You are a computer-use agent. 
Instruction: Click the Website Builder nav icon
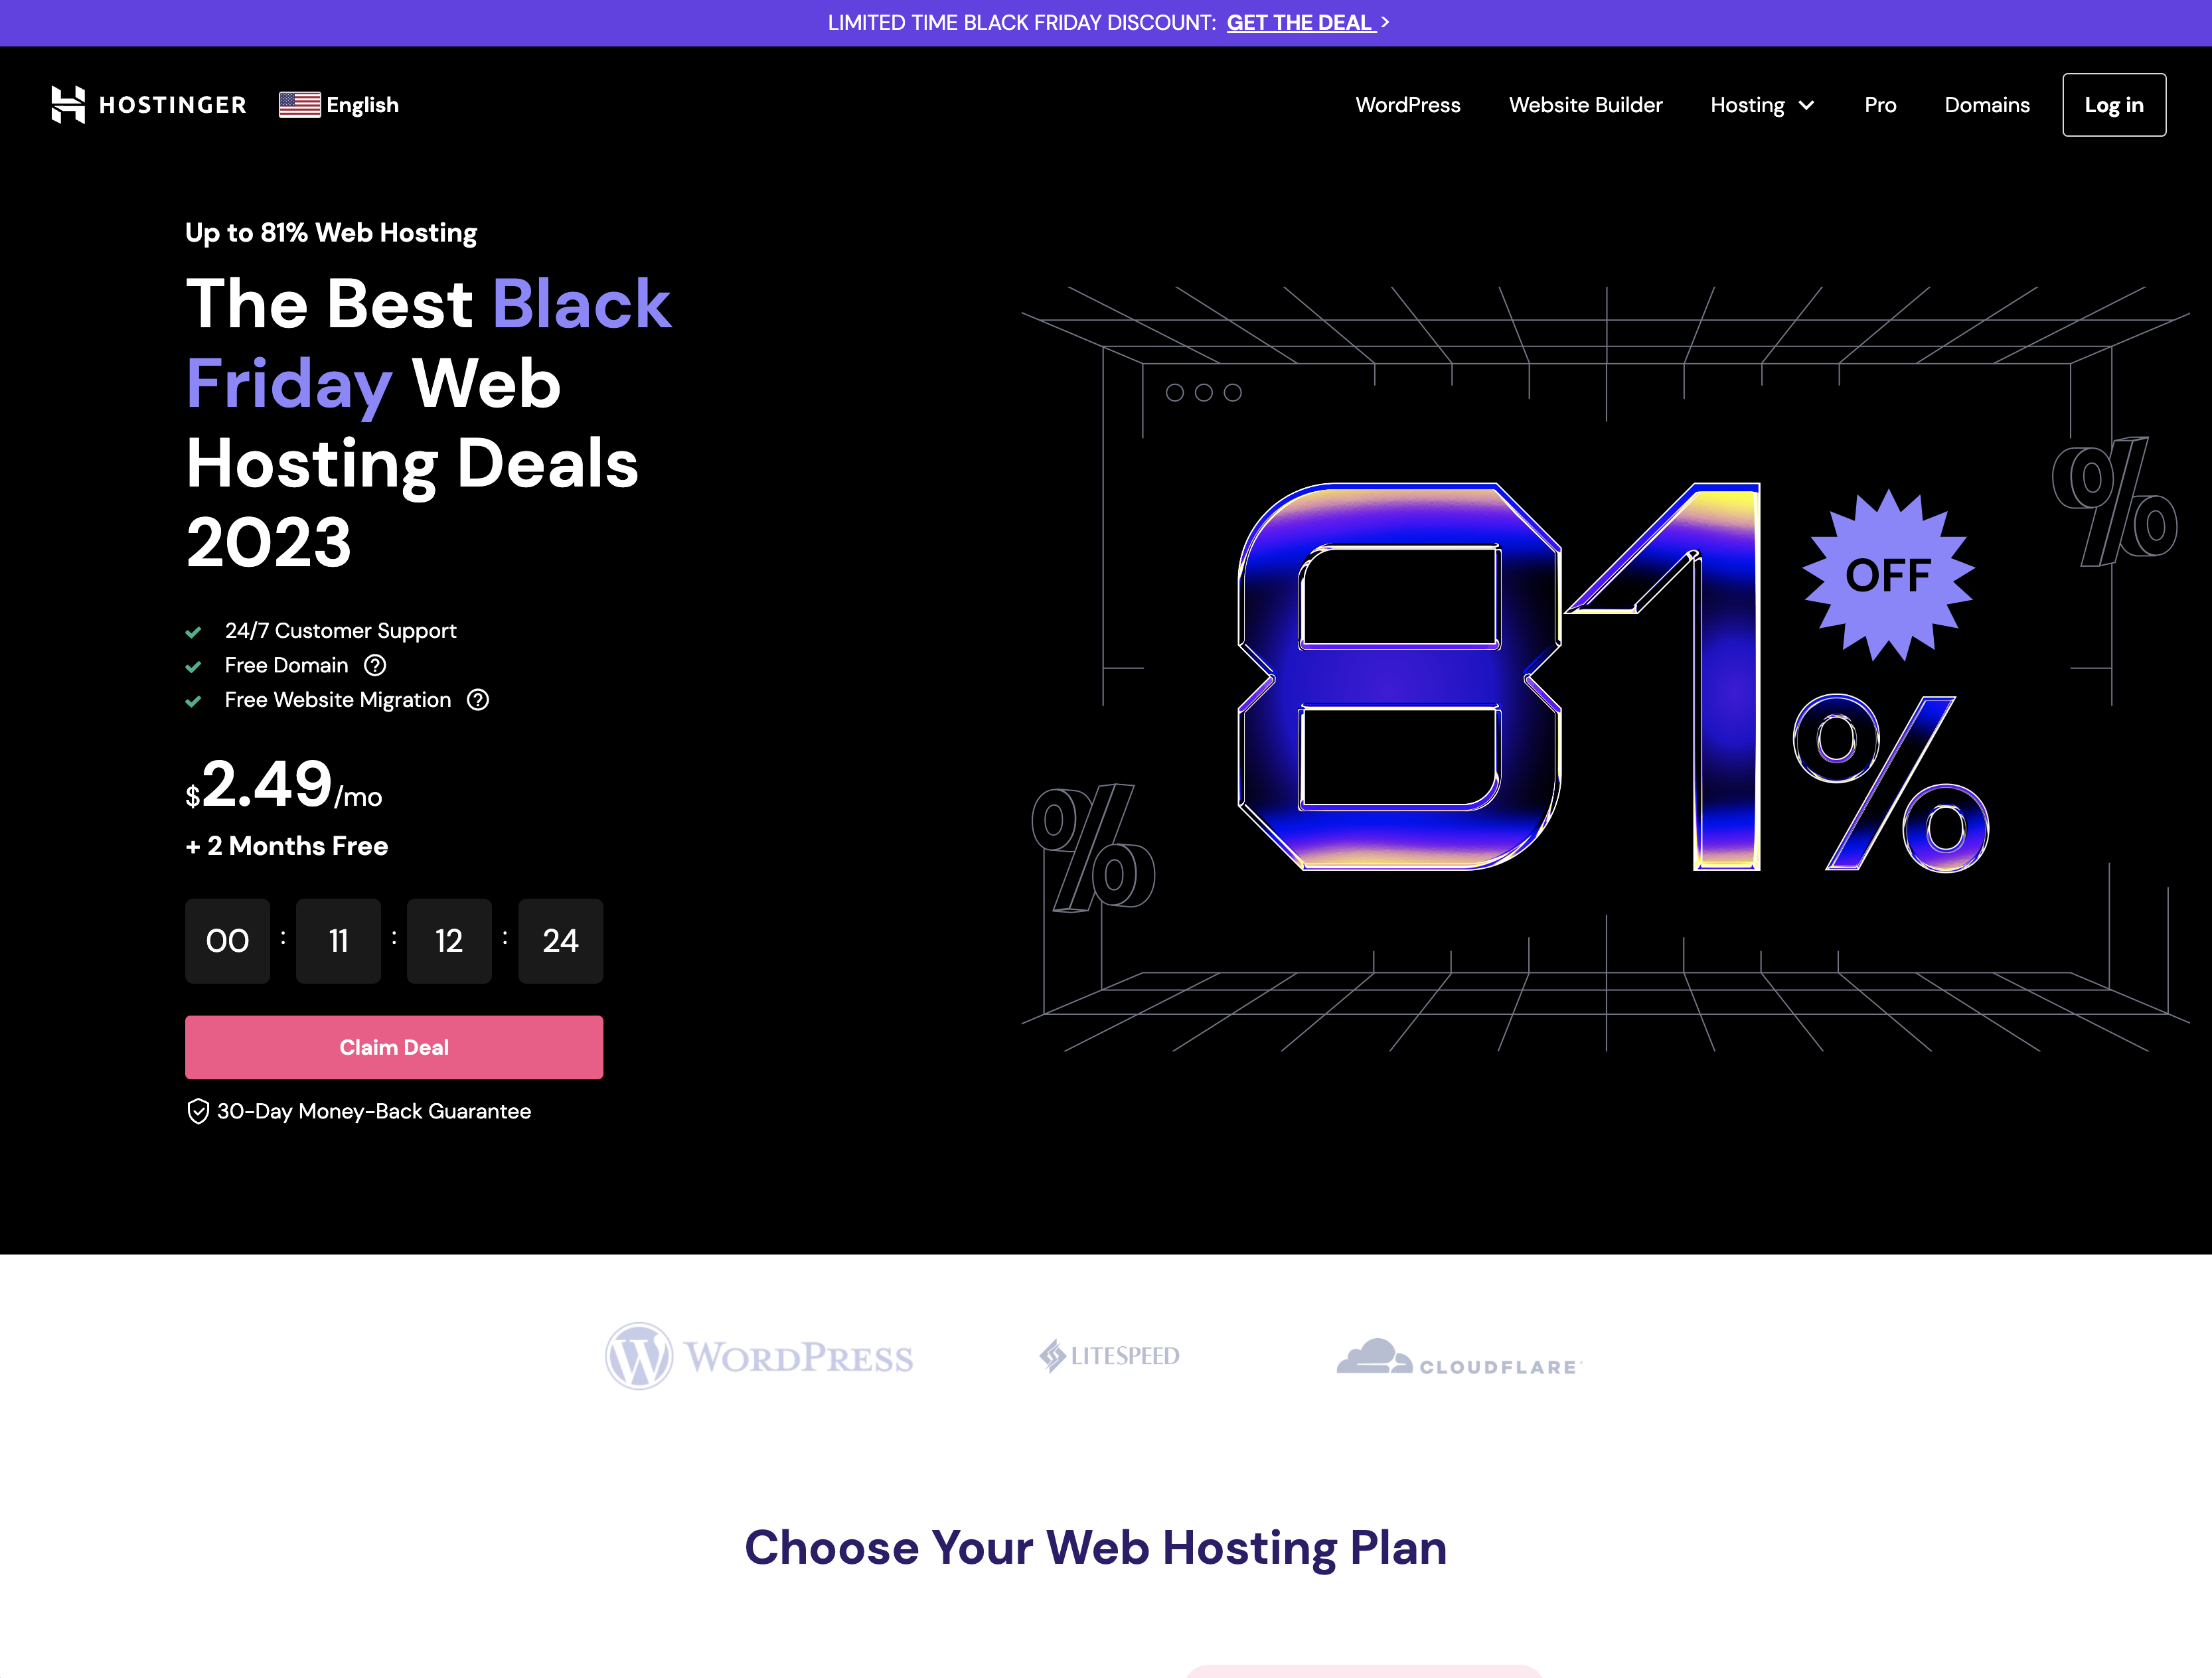click(1585, 104)
